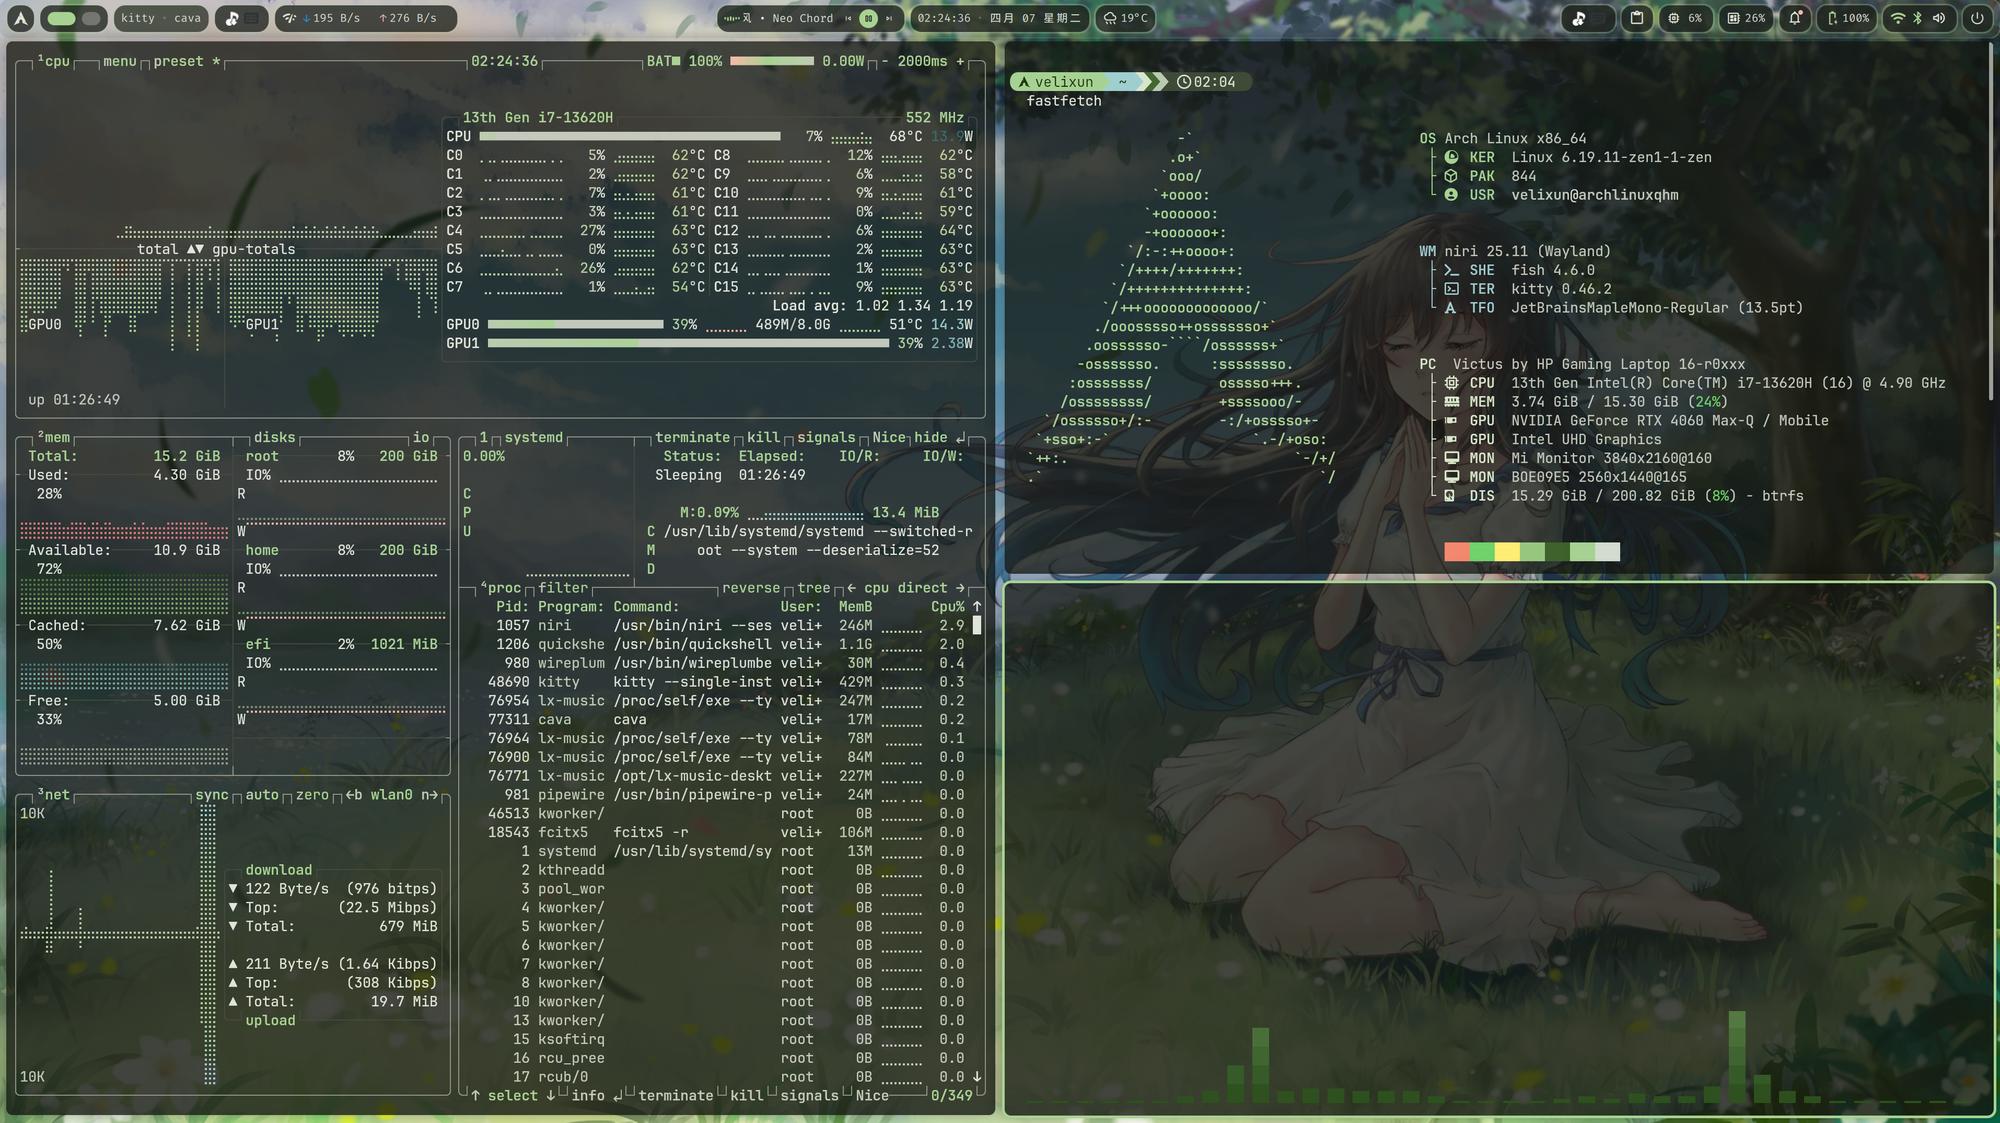
Task: Toggle net auto scaling
Action: pos(262,795)
